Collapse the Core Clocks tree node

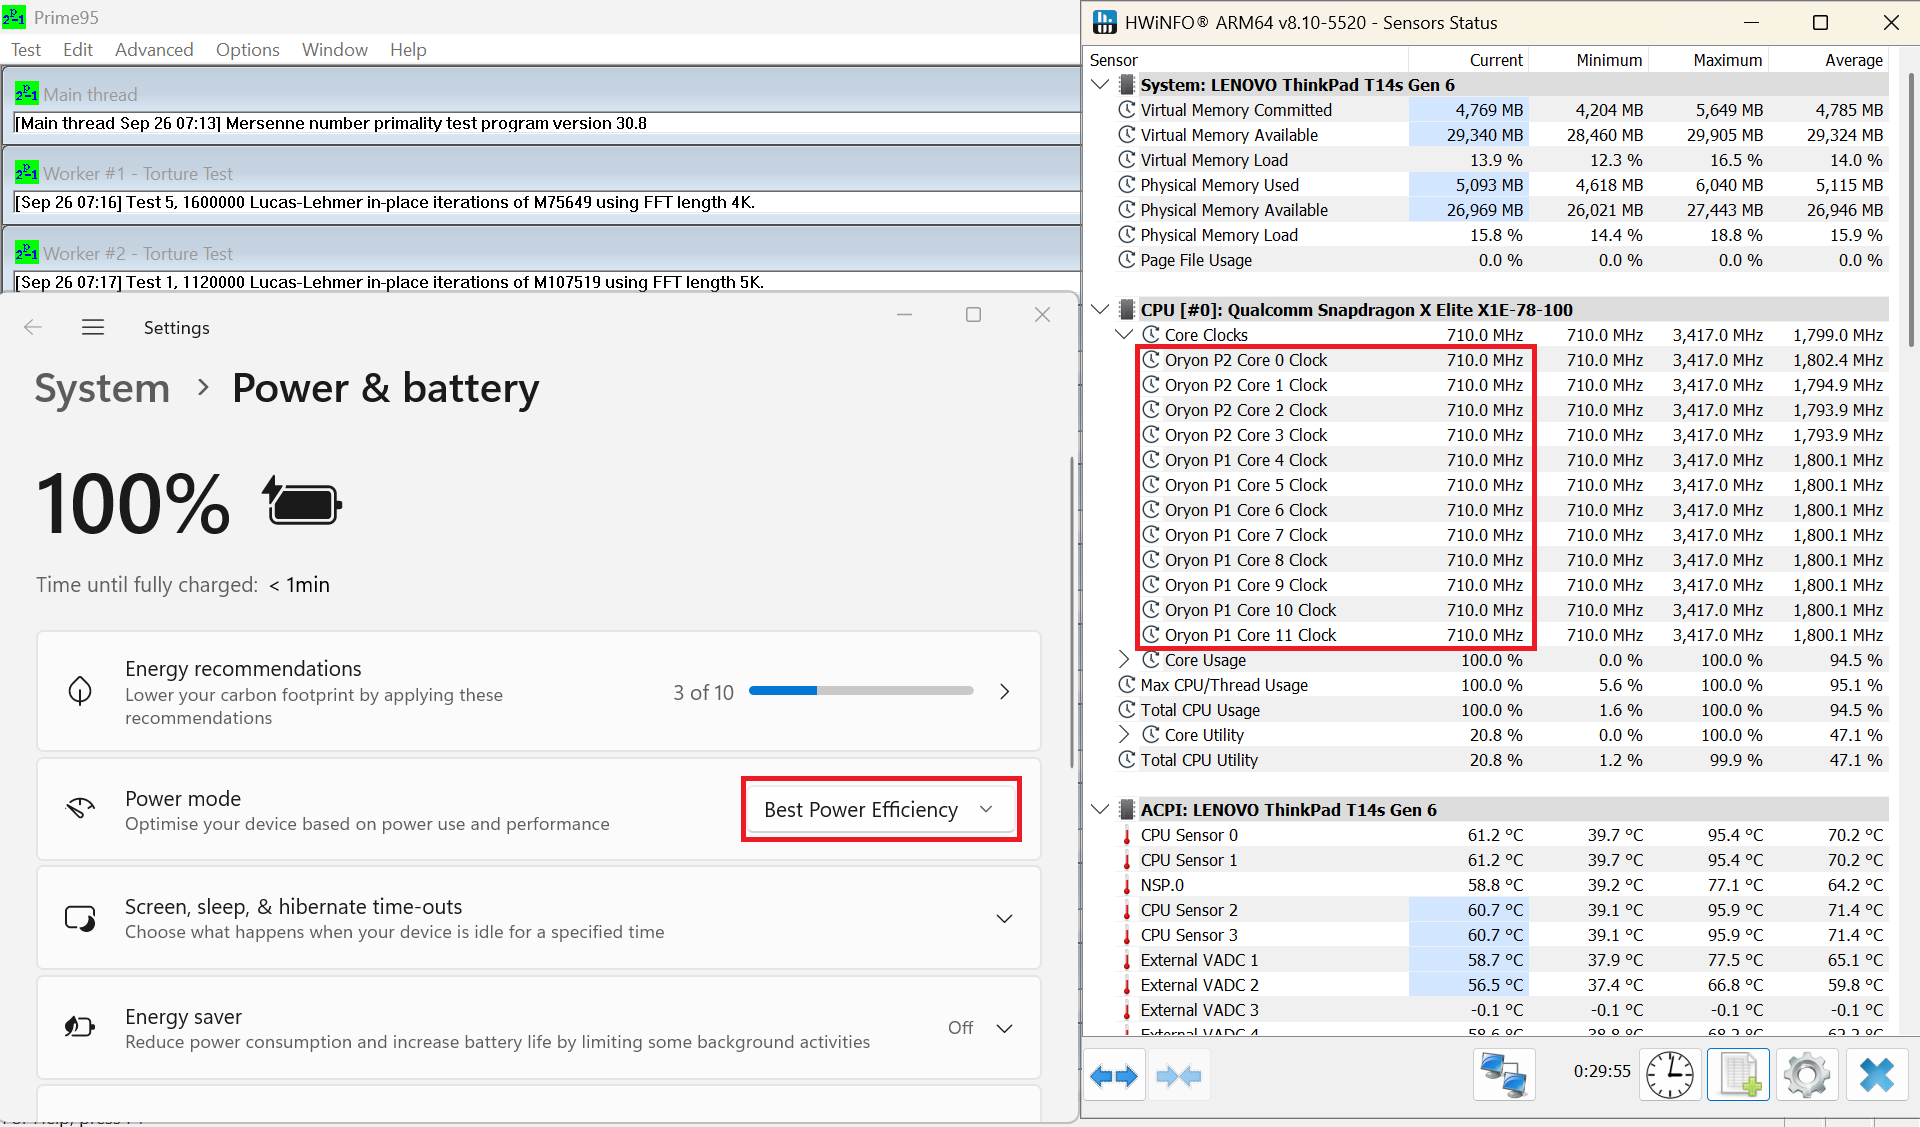(1124, 335)
